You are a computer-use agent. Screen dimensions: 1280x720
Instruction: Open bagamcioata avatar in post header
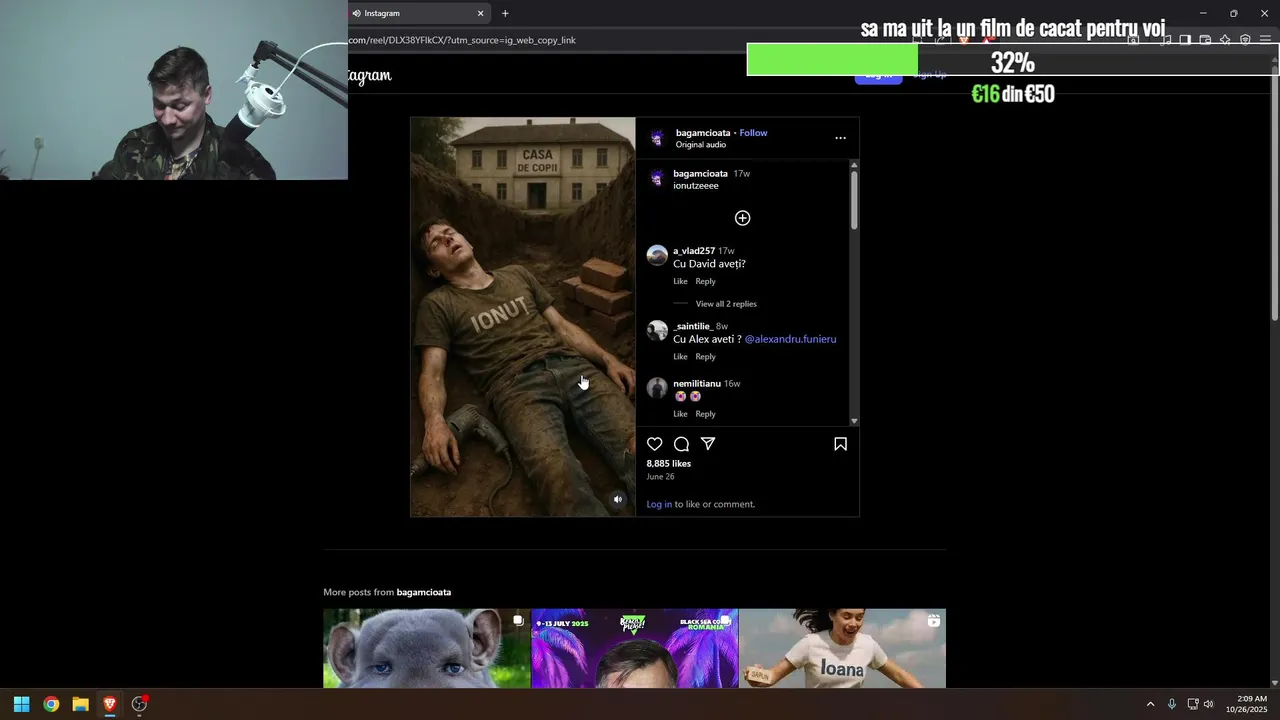coord(657,138)
